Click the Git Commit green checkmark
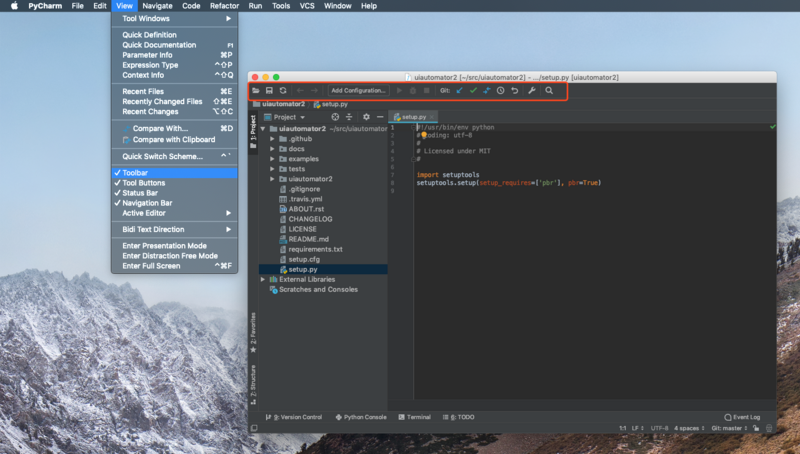Screen dimensions: 800x454 473,90
